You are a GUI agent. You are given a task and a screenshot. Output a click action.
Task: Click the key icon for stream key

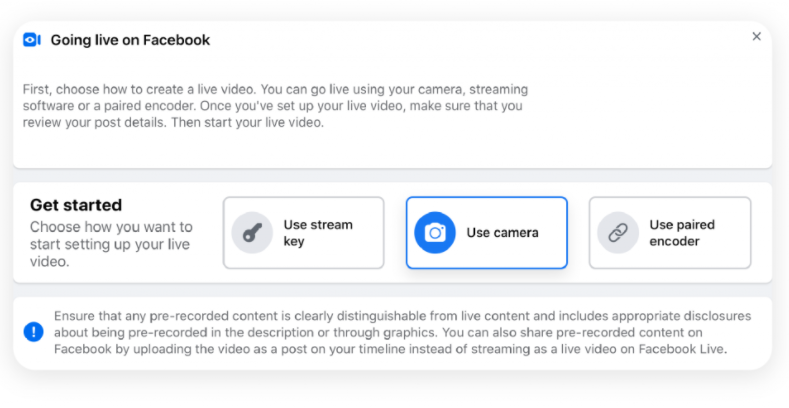pos(252,233)
